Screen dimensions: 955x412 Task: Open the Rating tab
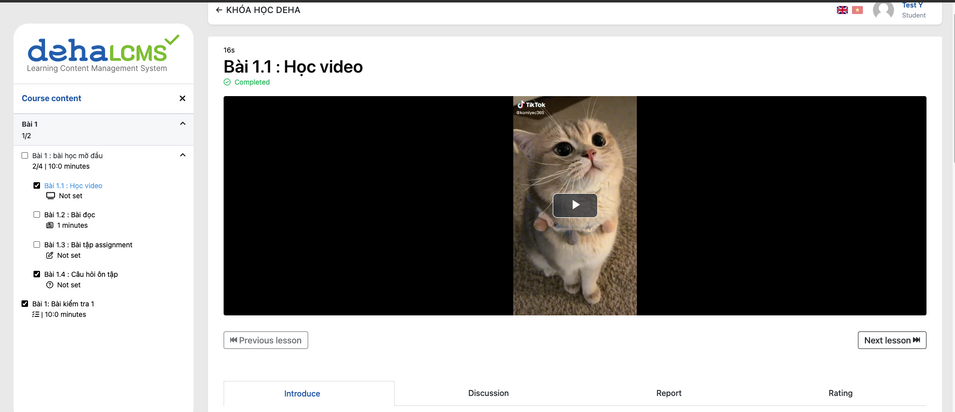tap(840, 393)
